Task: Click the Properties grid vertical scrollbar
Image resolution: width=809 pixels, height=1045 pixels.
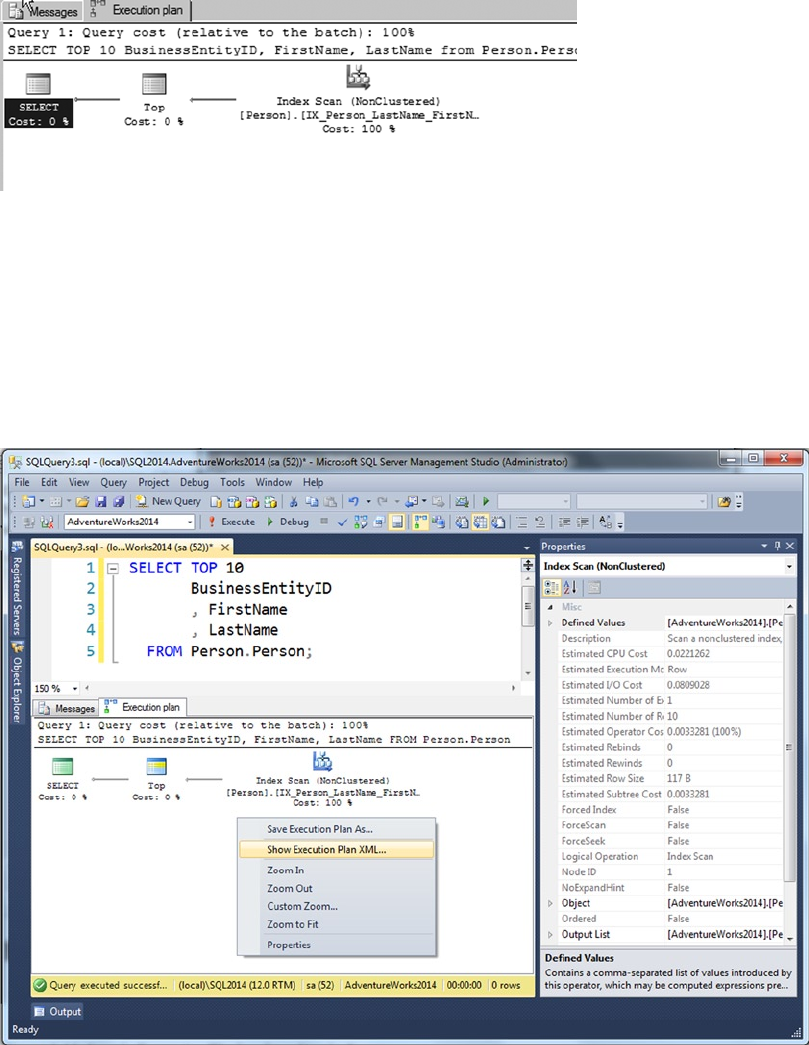Action: pyautogui.click(x=790, y=746)
